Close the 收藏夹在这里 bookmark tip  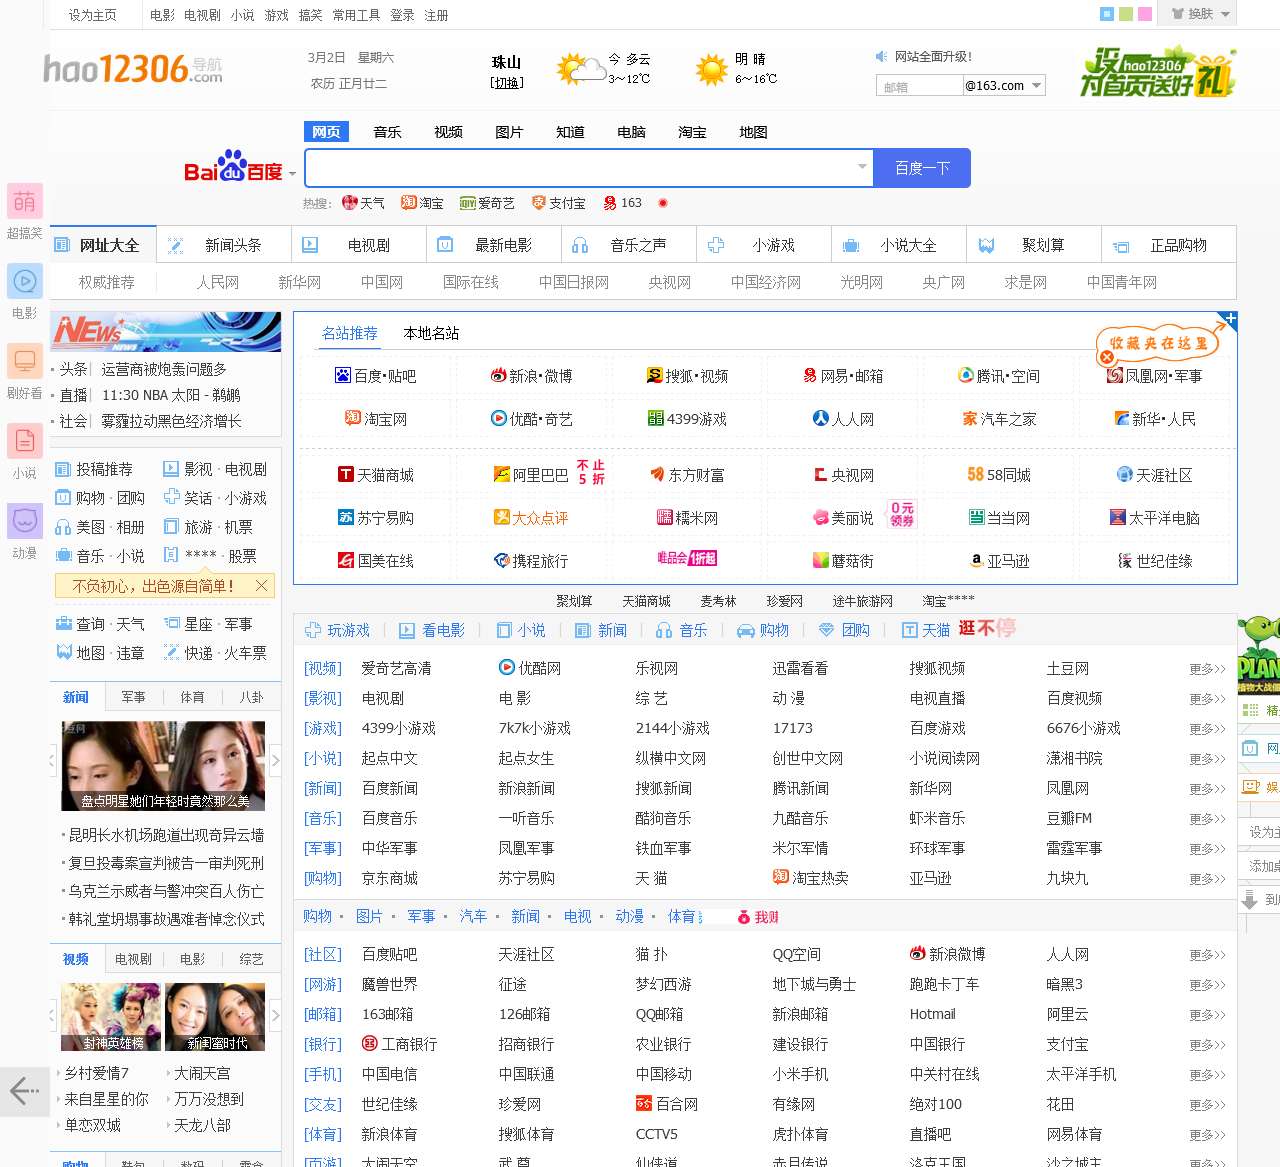(x=1107, y=357)
